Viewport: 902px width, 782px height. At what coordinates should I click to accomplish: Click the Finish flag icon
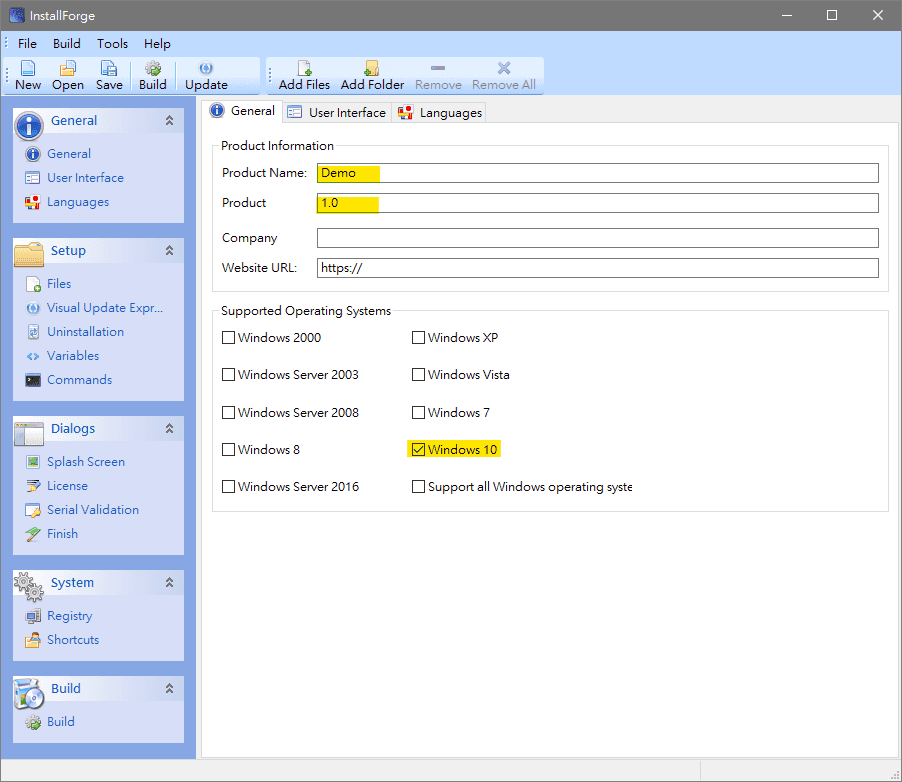click(x=33, y=534)
